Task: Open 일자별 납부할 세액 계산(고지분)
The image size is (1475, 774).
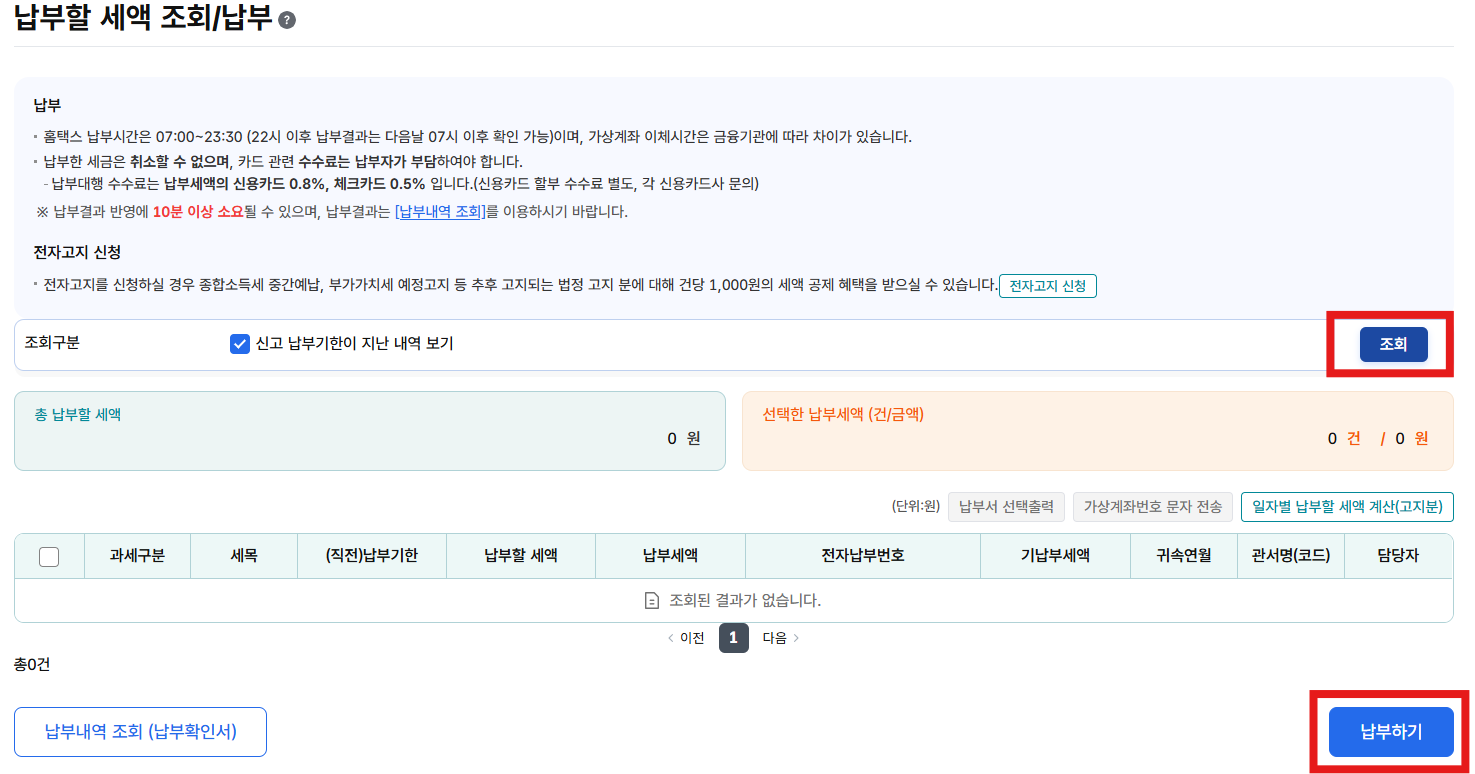Action: click(1346, 507)
